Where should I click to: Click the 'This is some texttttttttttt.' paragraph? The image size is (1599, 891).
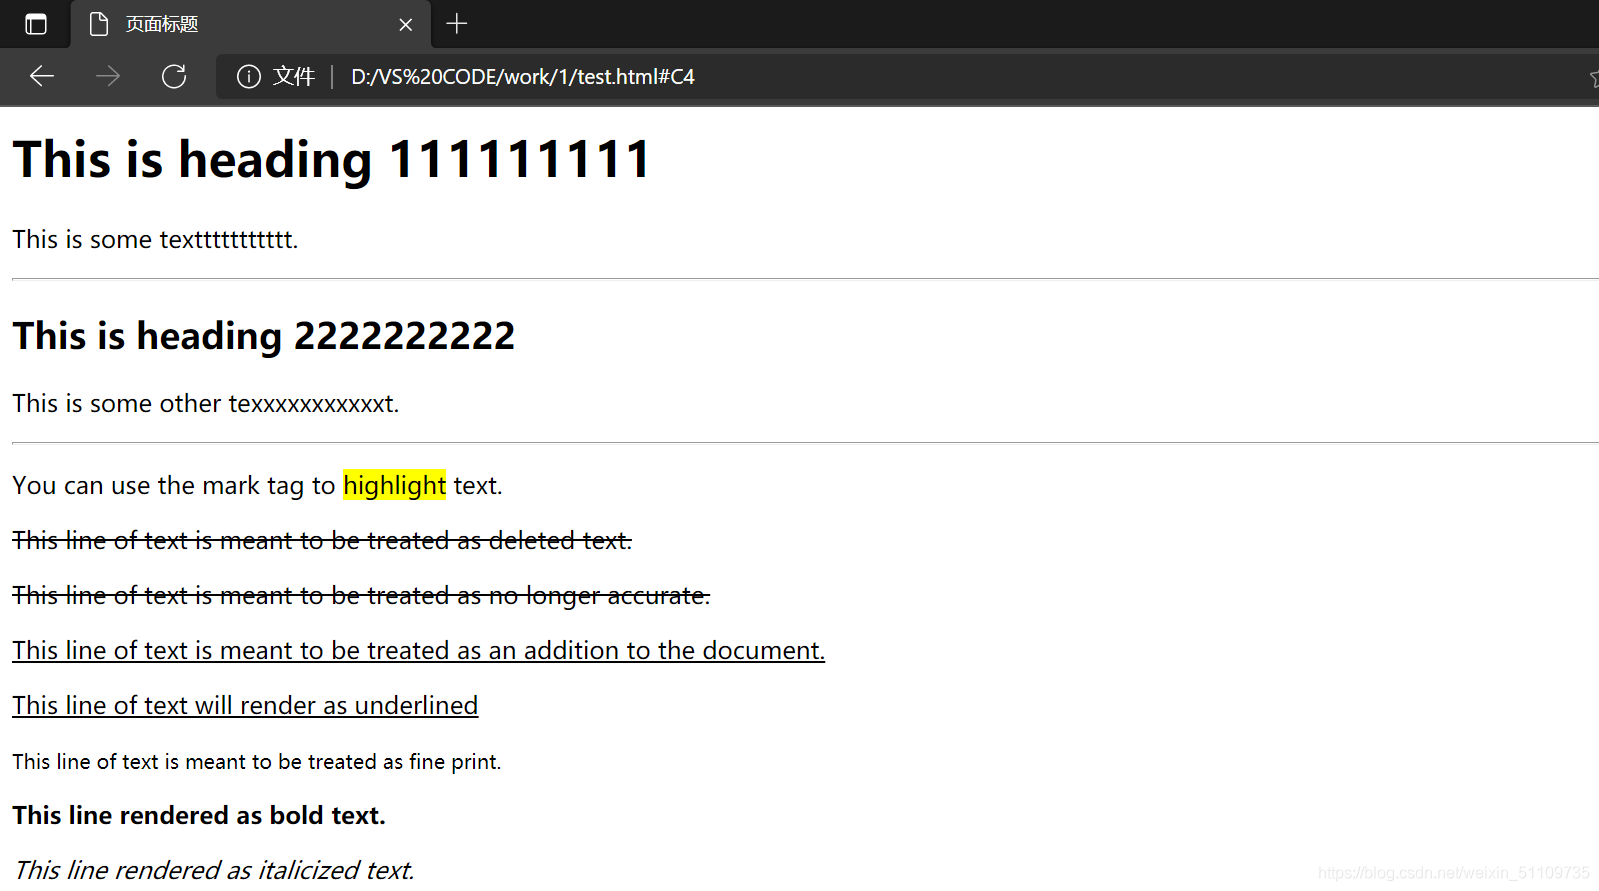(x=155, y=240)
